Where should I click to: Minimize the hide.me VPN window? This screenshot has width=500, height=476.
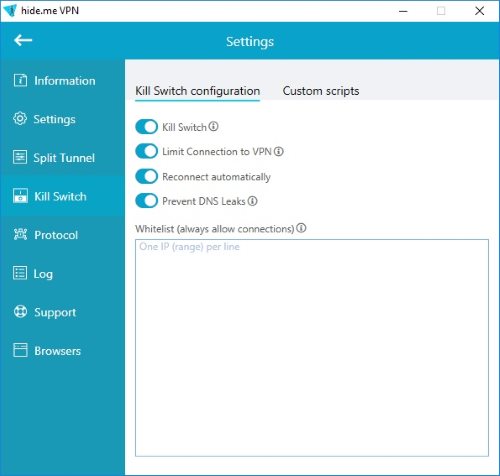[x=403, y=11]
